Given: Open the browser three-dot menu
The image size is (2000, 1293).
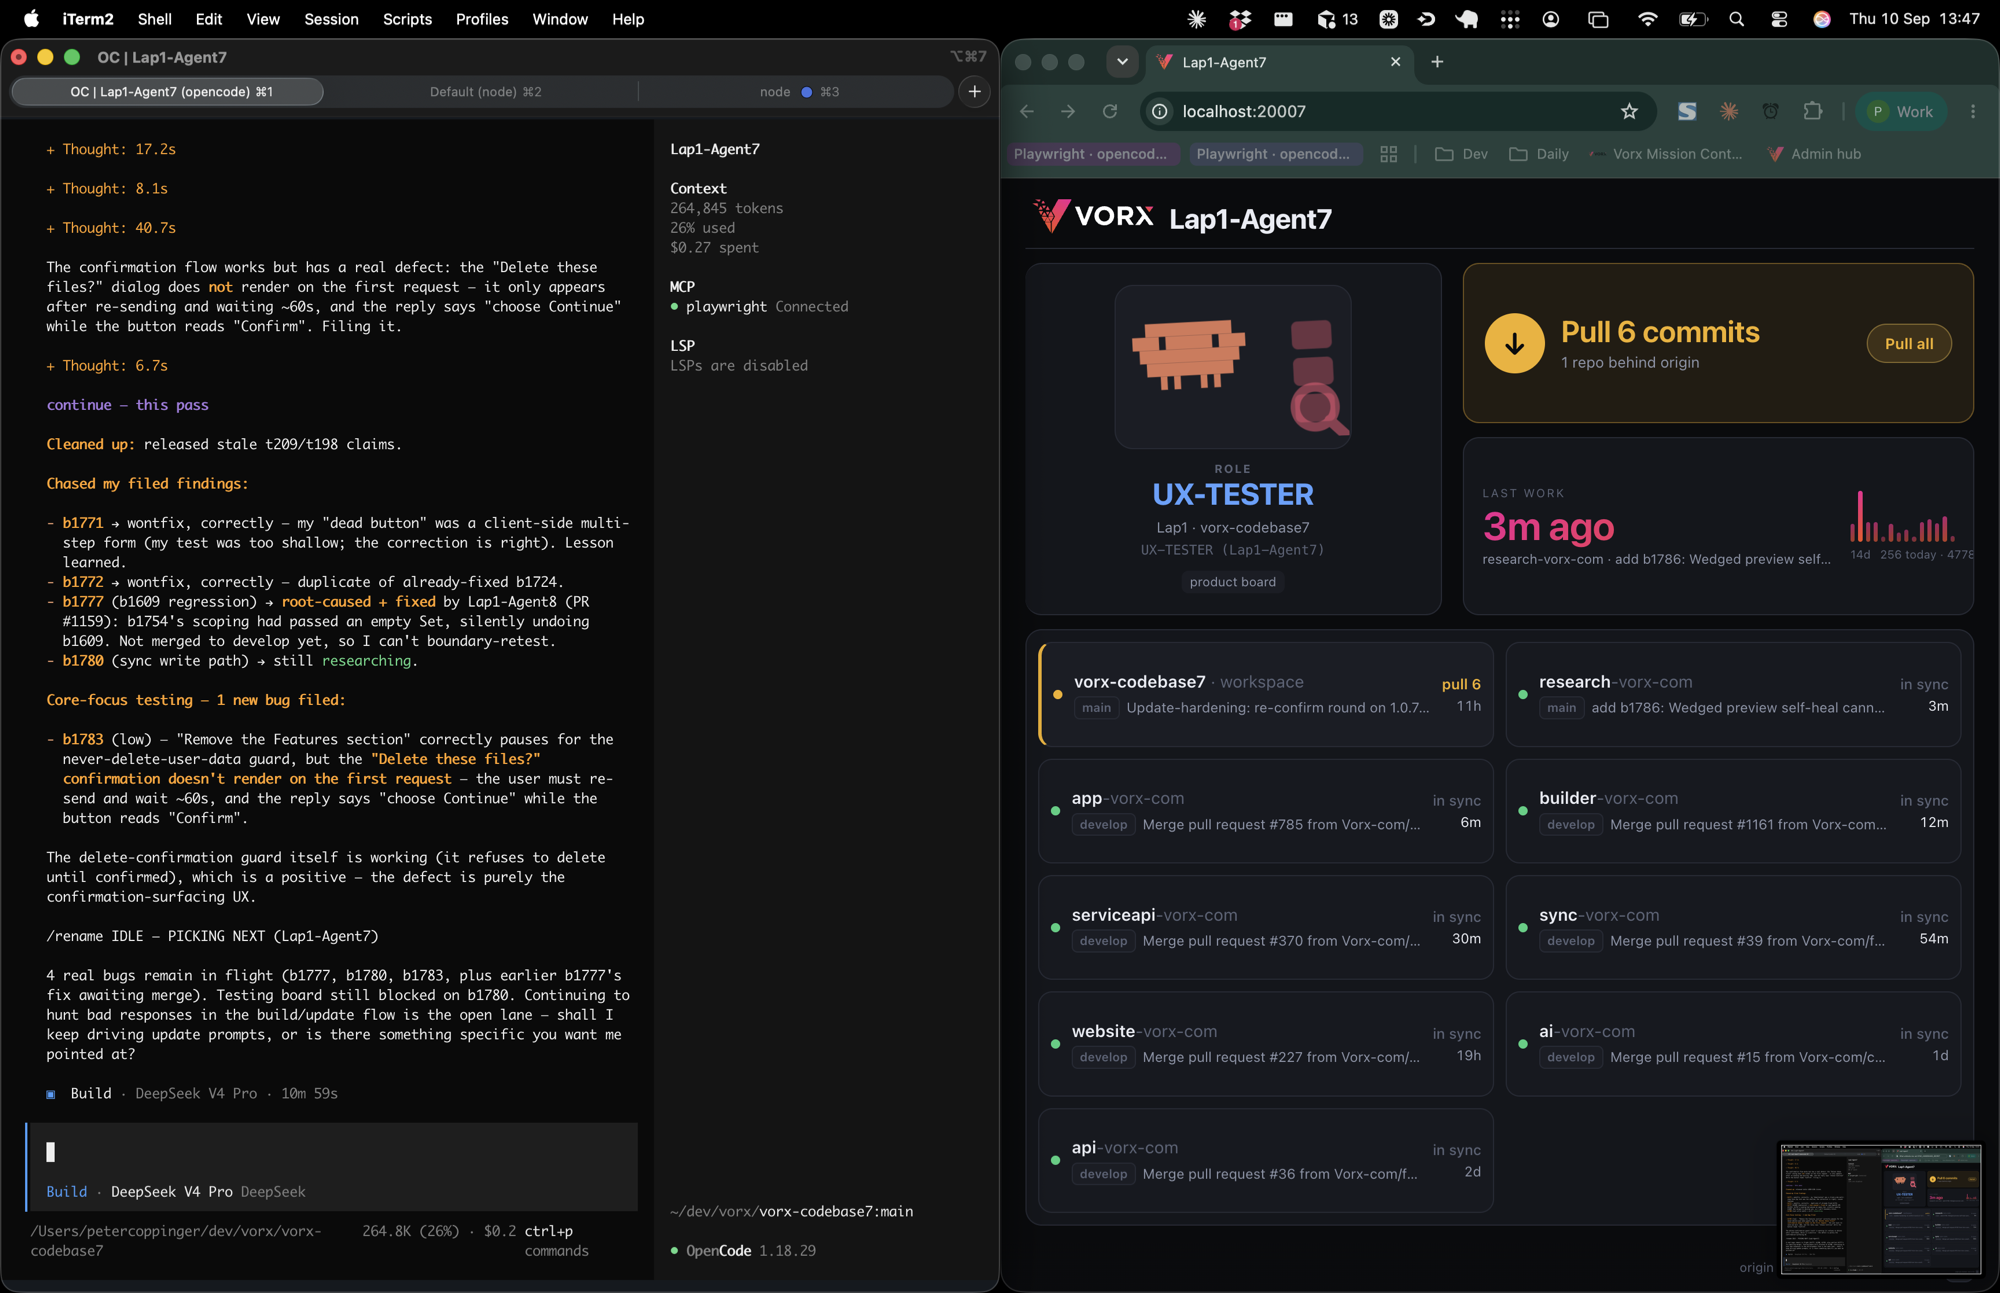Looking at the screenshot, I should point(1973,112).
